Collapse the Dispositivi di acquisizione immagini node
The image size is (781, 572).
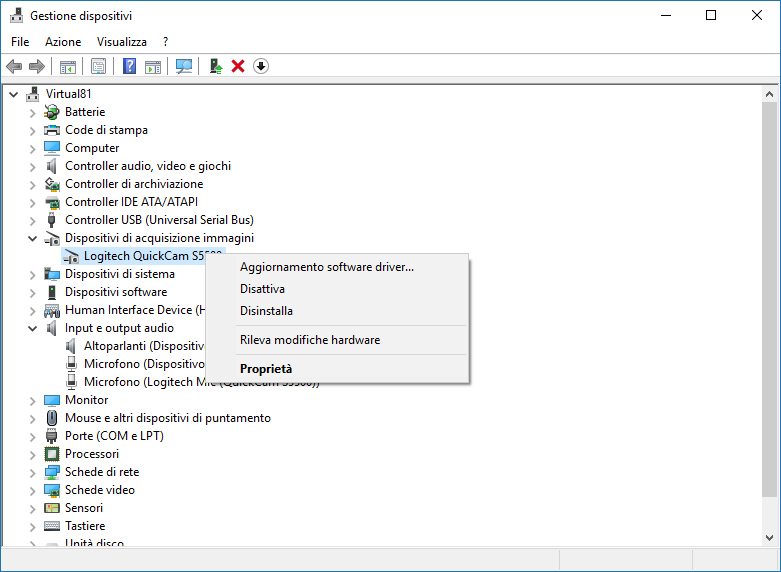tap(33, 238)
